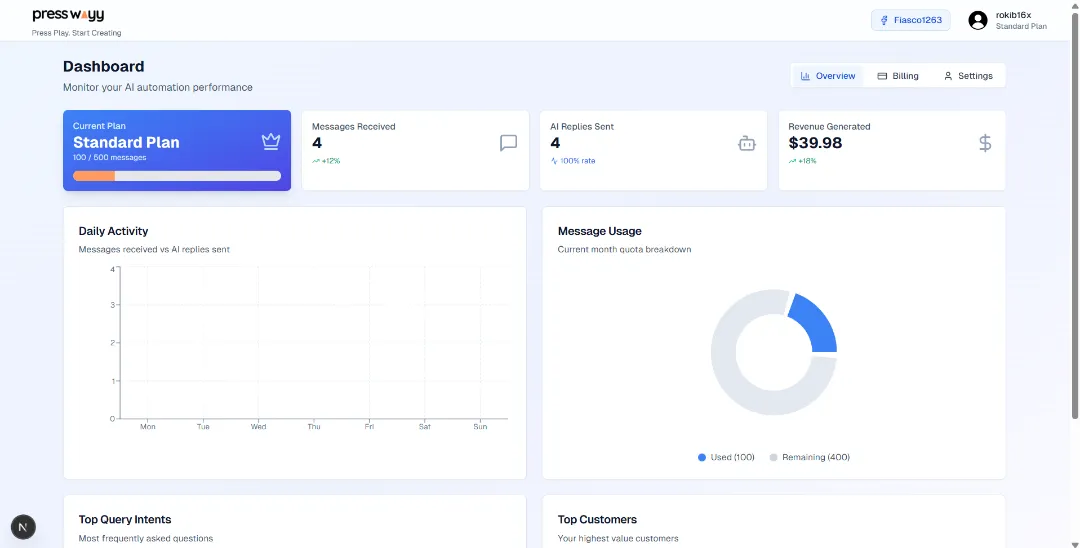Click the round N badge in corner
The height and width of the screenshot is (548, 1080).
click(23, 527)
